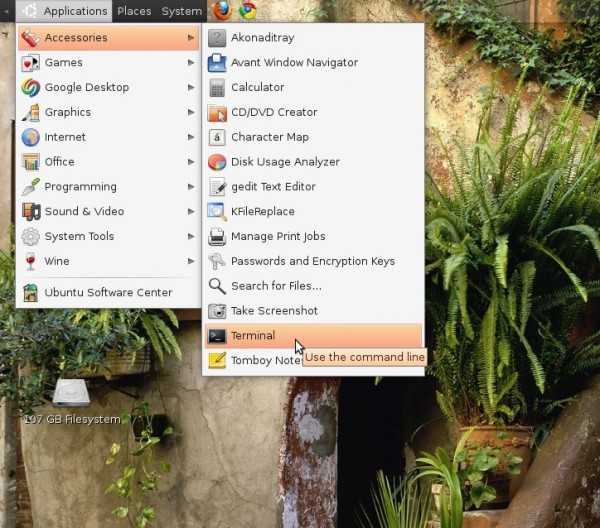The image size is (600, 528).
Task: Click the gedit notepad pencil icon
Action: click(217, 187)
